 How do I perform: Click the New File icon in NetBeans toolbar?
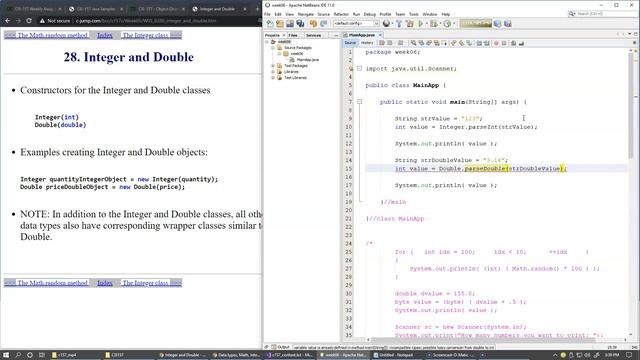[x=270, y=24]
